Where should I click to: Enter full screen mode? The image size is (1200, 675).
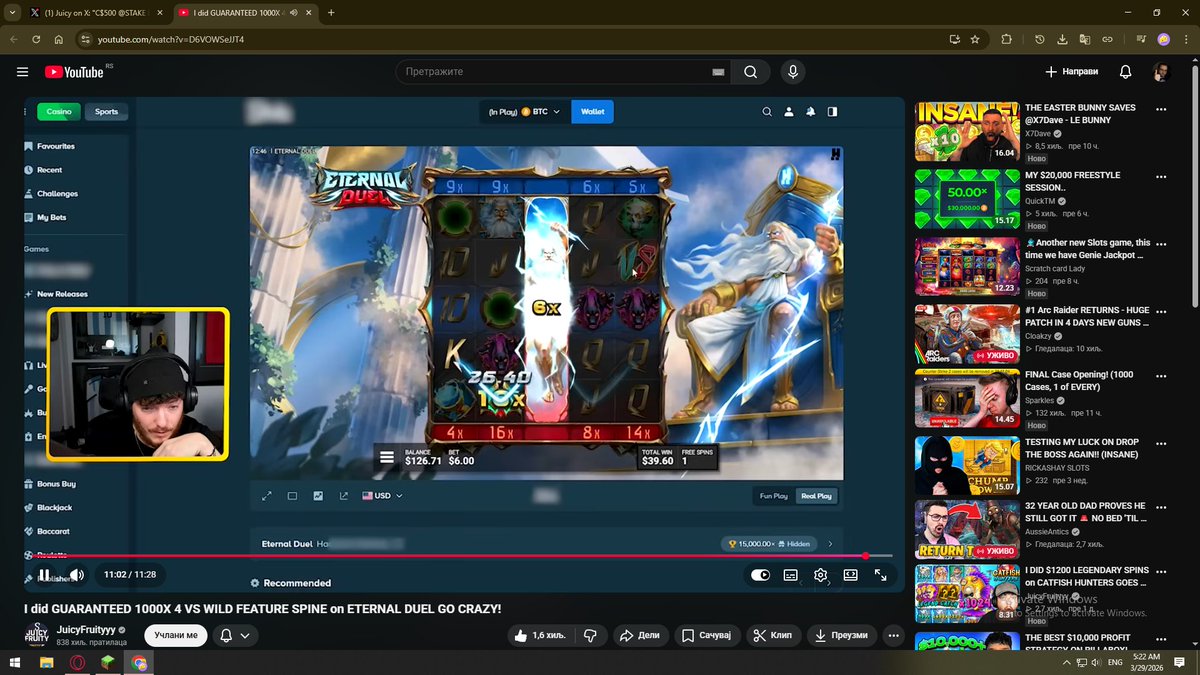(881, 575)
